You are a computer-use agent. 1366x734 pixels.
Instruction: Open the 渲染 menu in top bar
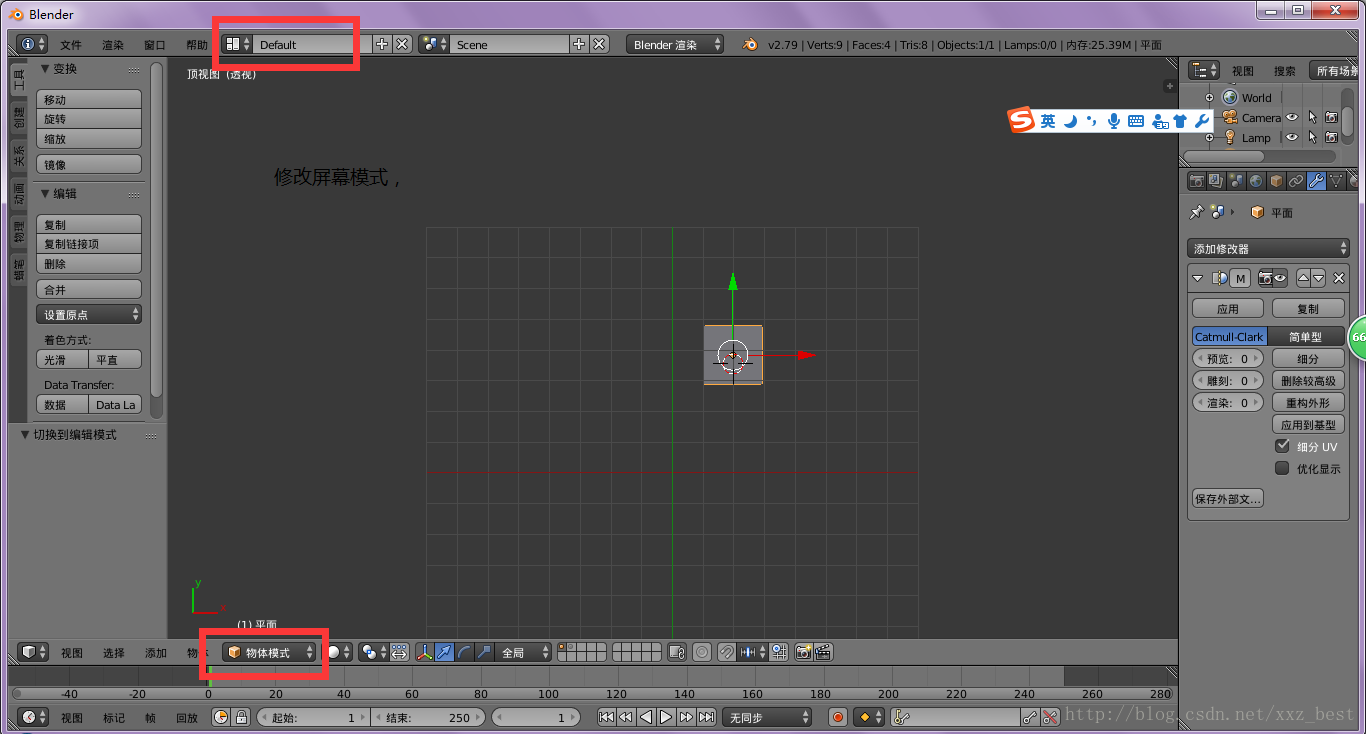point(112,45)
